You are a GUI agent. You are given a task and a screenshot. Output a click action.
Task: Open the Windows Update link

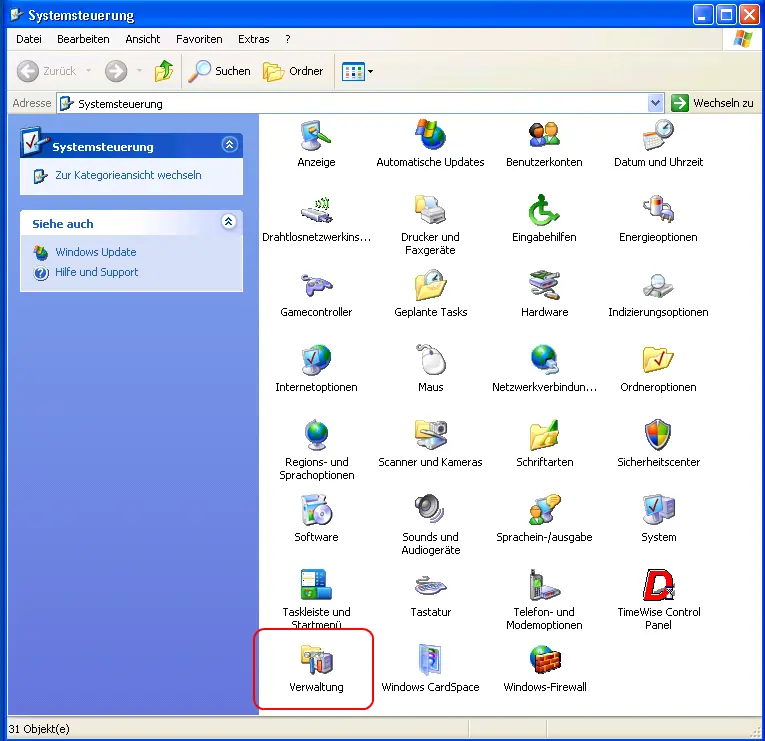96,252
